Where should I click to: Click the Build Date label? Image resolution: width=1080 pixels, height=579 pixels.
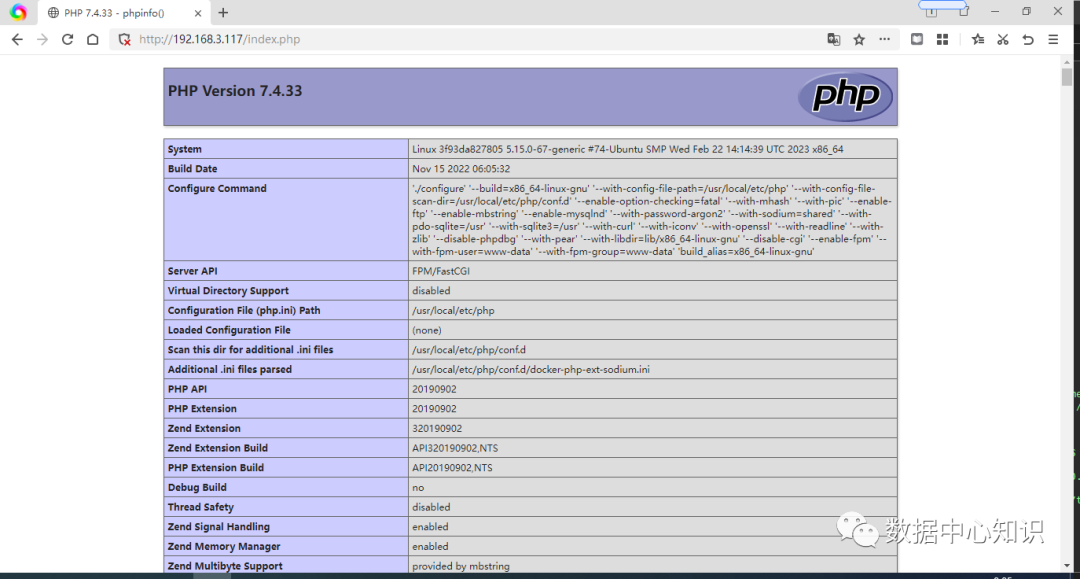[x=192, y=169]
